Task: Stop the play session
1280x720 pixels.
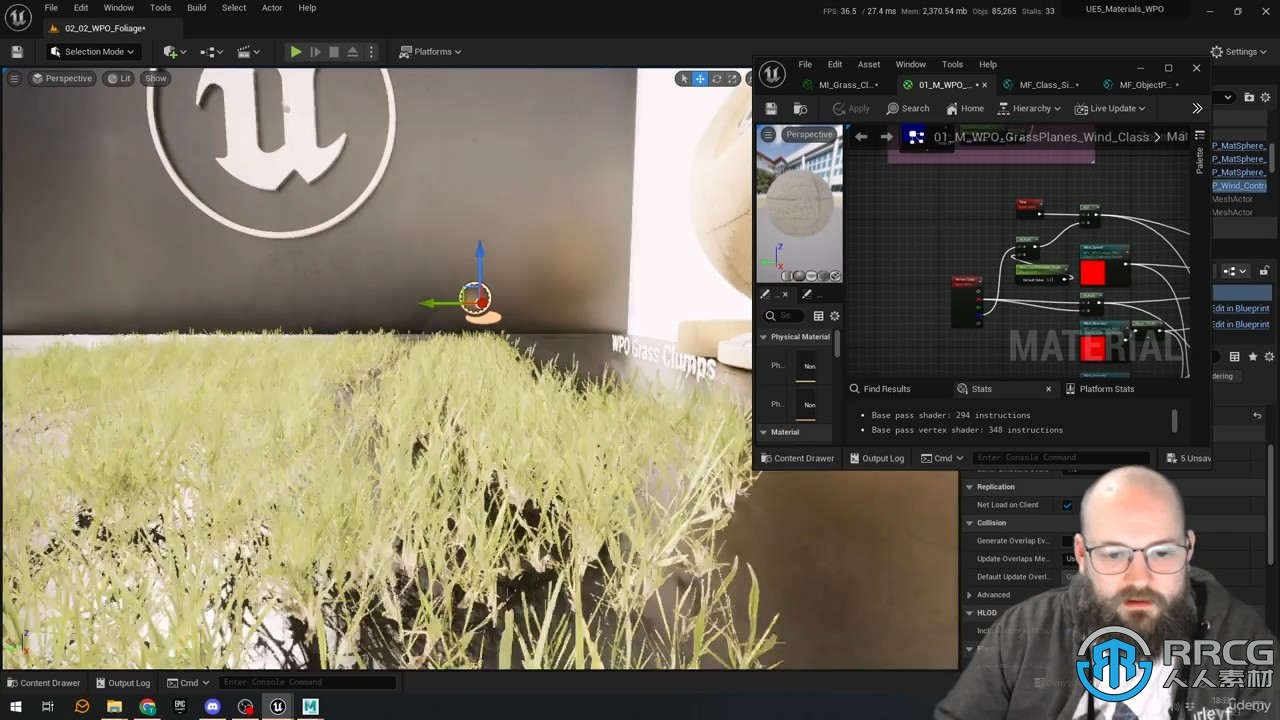Action: pos(334,52)
